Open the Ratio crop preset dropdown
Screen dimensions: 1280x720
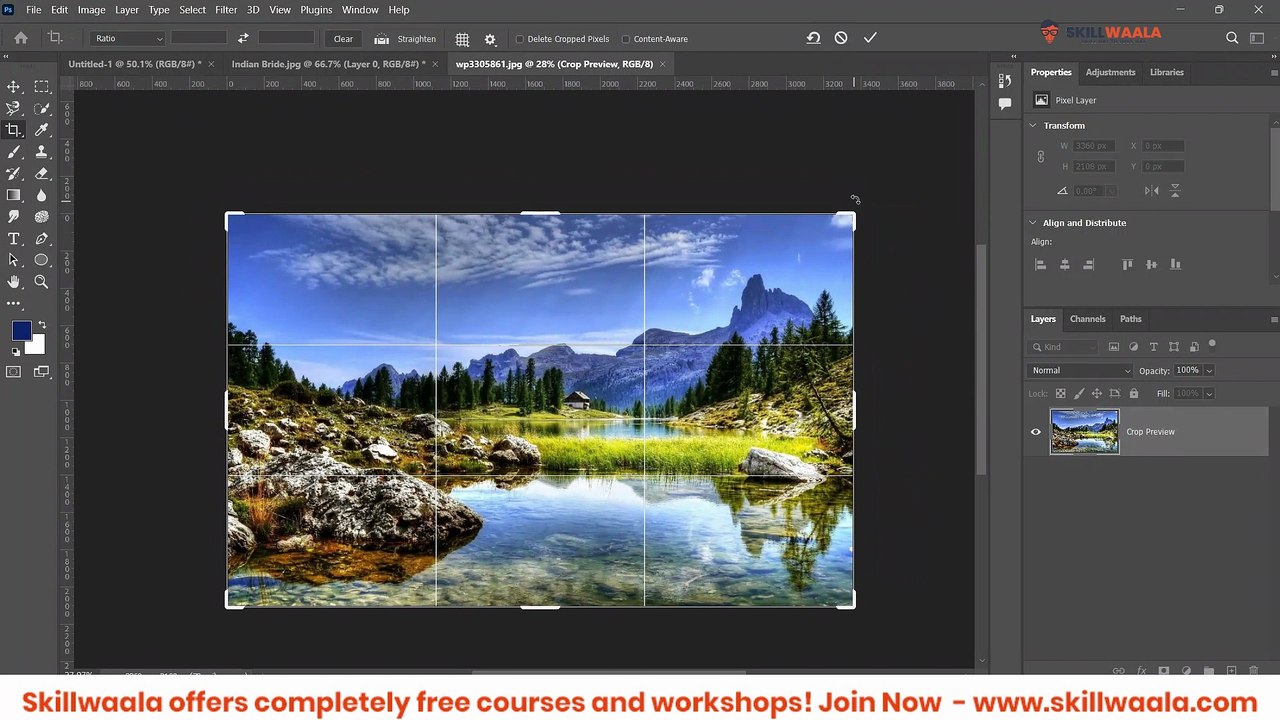coord(128,38)
